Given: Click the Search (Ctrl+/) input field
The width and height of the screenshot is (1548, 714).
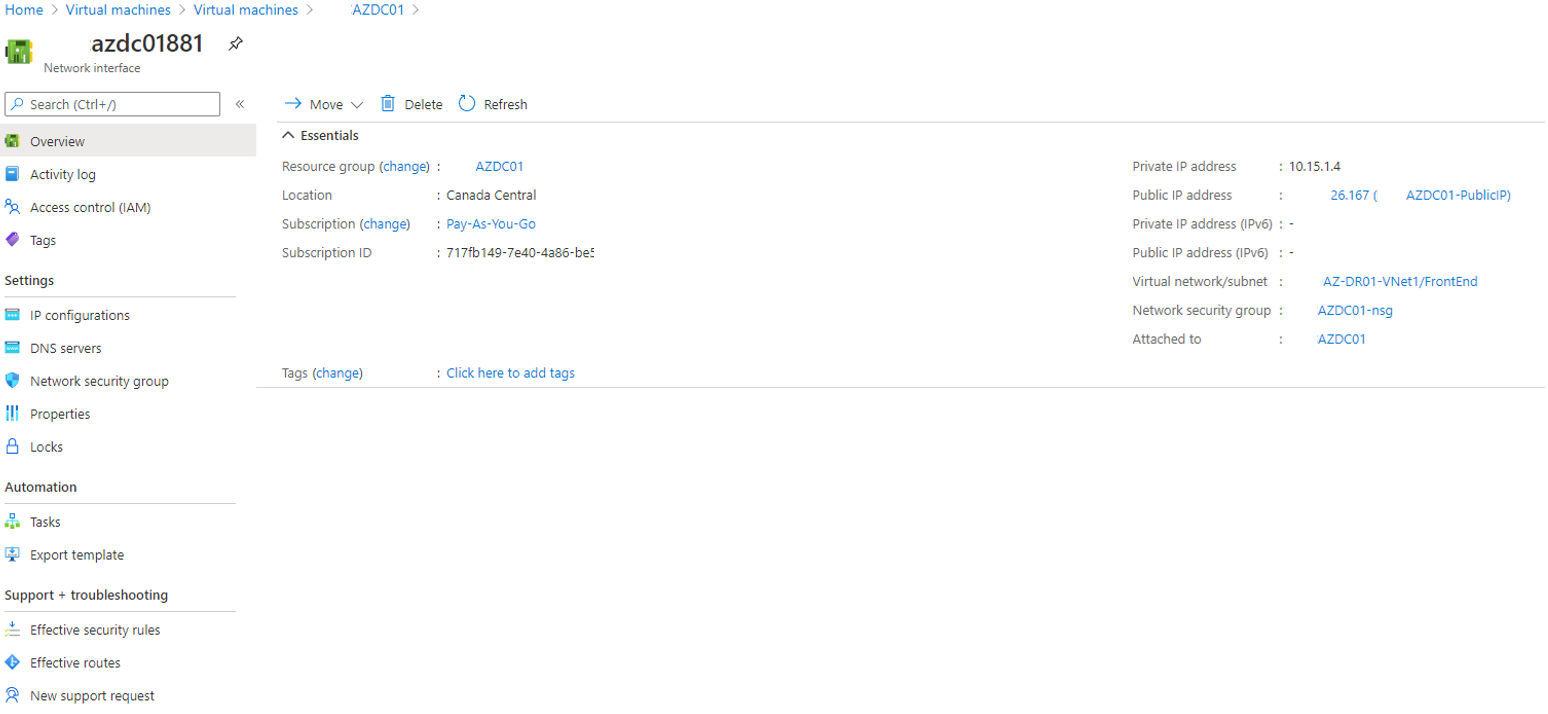Looking at the screenshot, I should coord(112,104).
